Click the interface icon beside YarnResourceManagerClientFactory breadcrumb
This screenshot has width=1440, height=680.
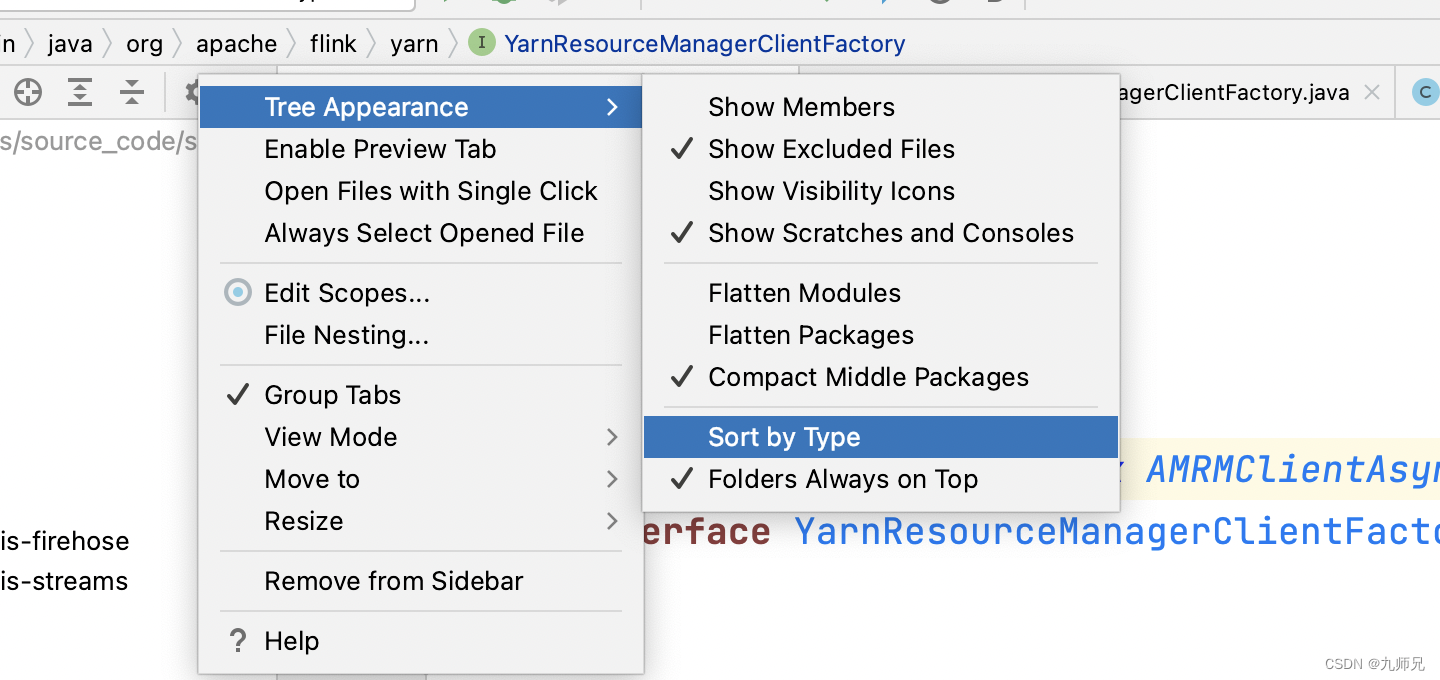pyautogui.click(x=482, y=43)
